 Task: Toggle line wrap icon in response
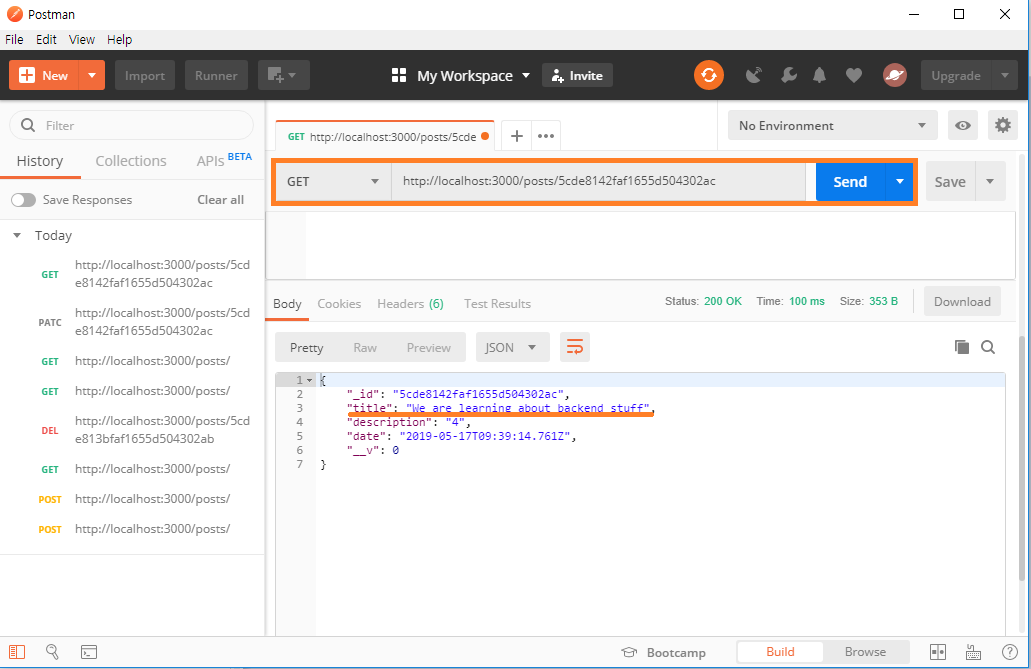pos(575,347)
